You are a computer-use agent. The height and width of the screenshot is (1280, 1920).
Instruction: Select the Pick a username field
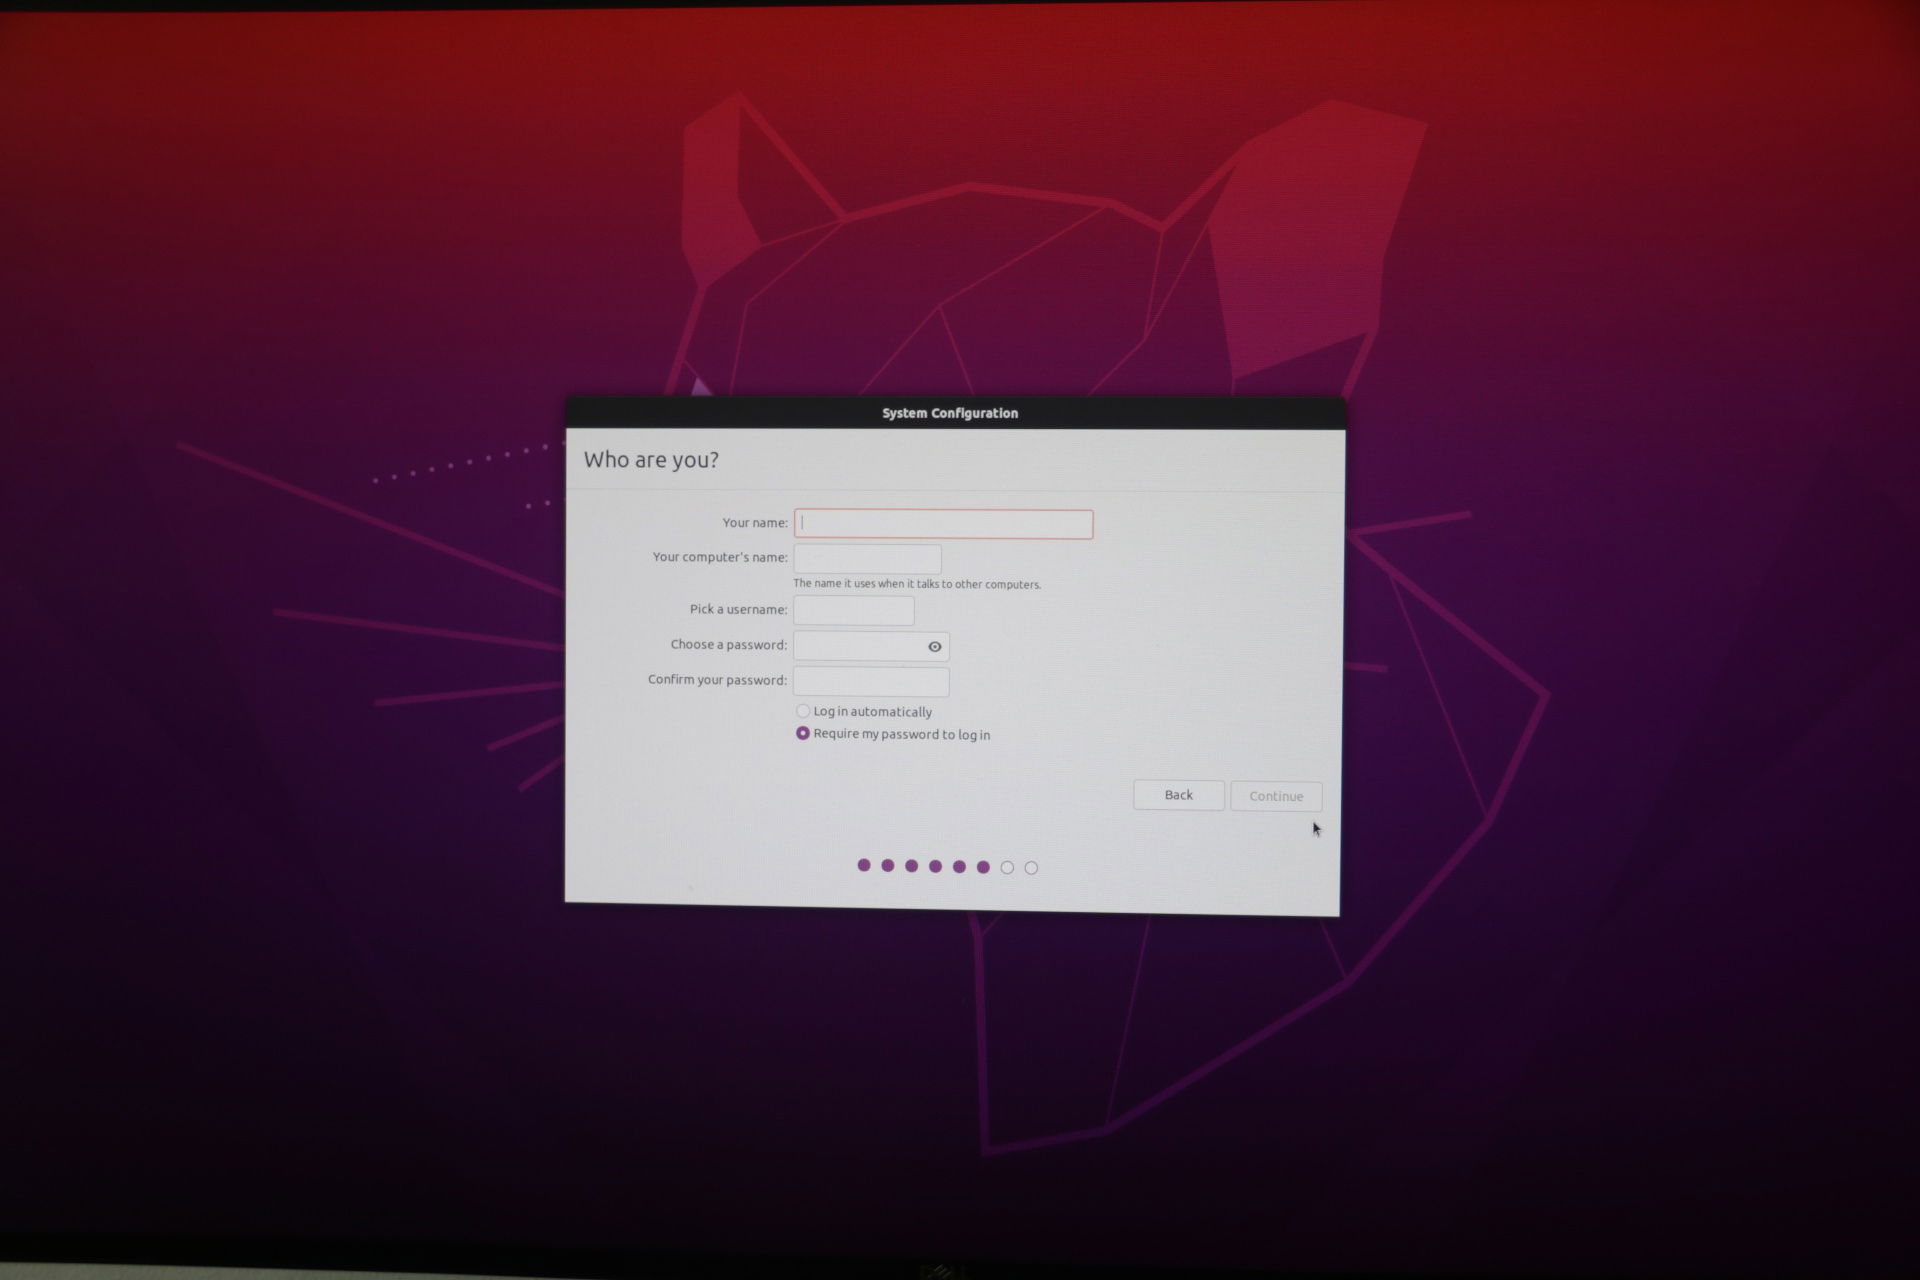click(853, 610)
